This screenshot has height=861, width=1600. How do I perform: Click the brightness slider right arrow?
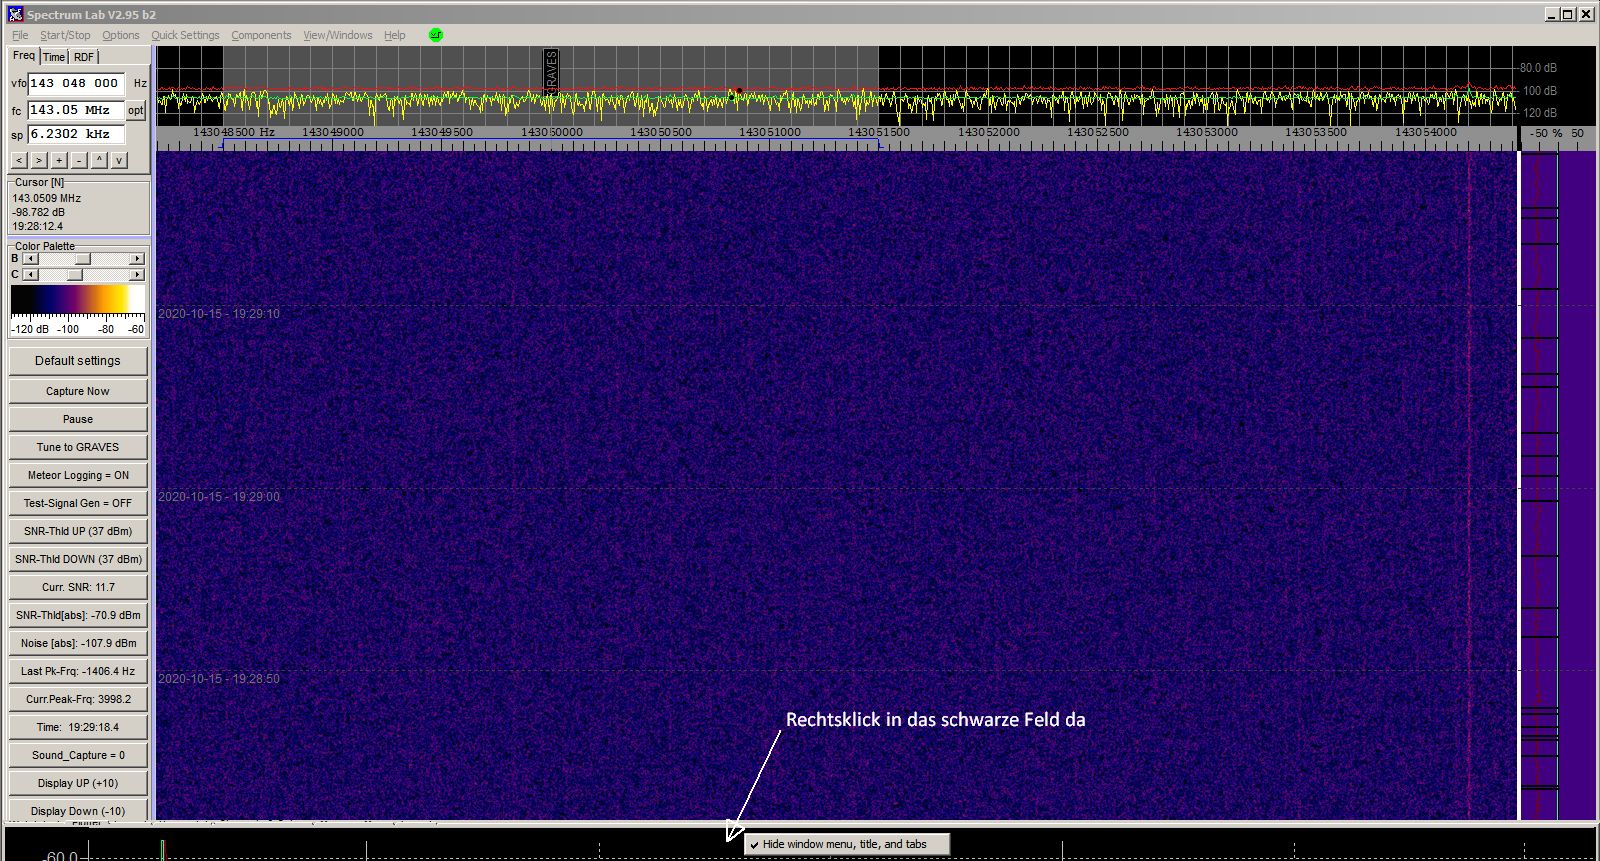point(137,259)
